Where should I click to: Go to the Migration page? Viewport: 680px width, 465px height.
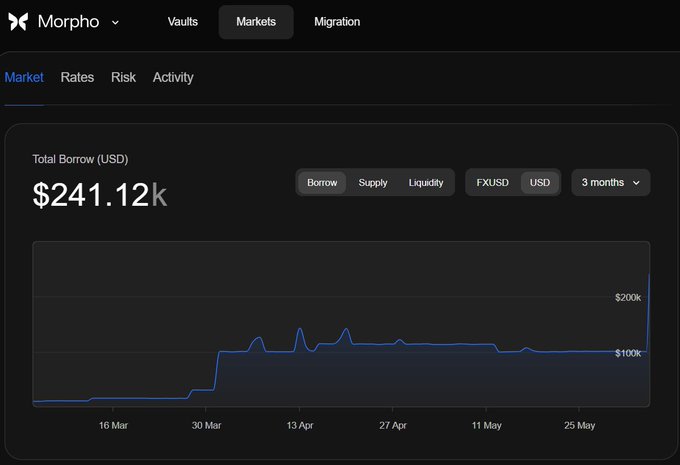pyautogui.click(x=337, y=22)
